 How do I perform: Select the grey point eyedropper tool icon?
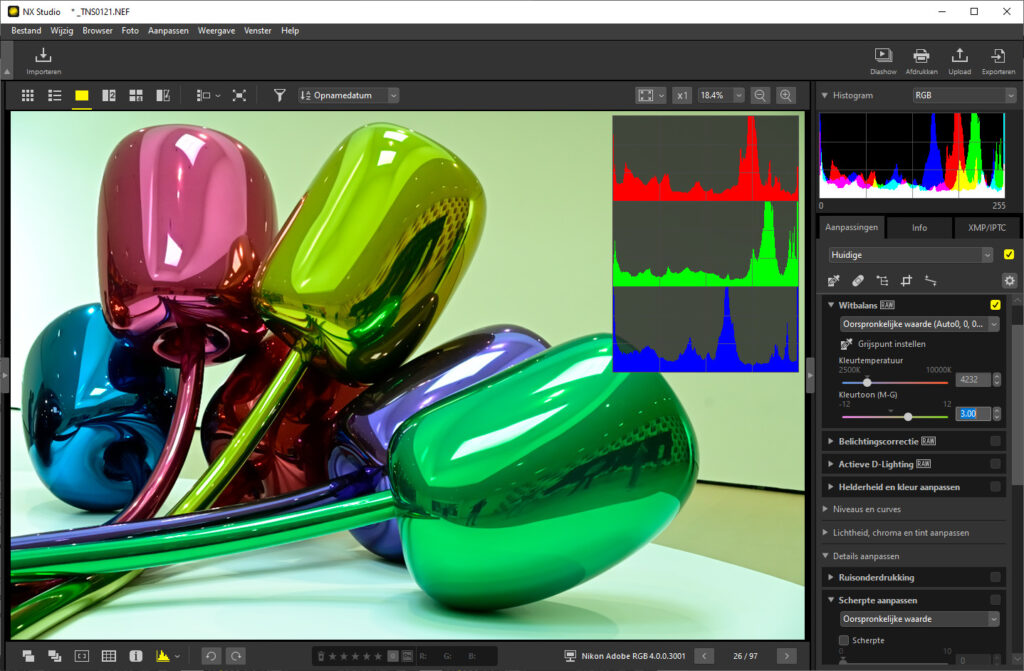[x=833, y=281]
